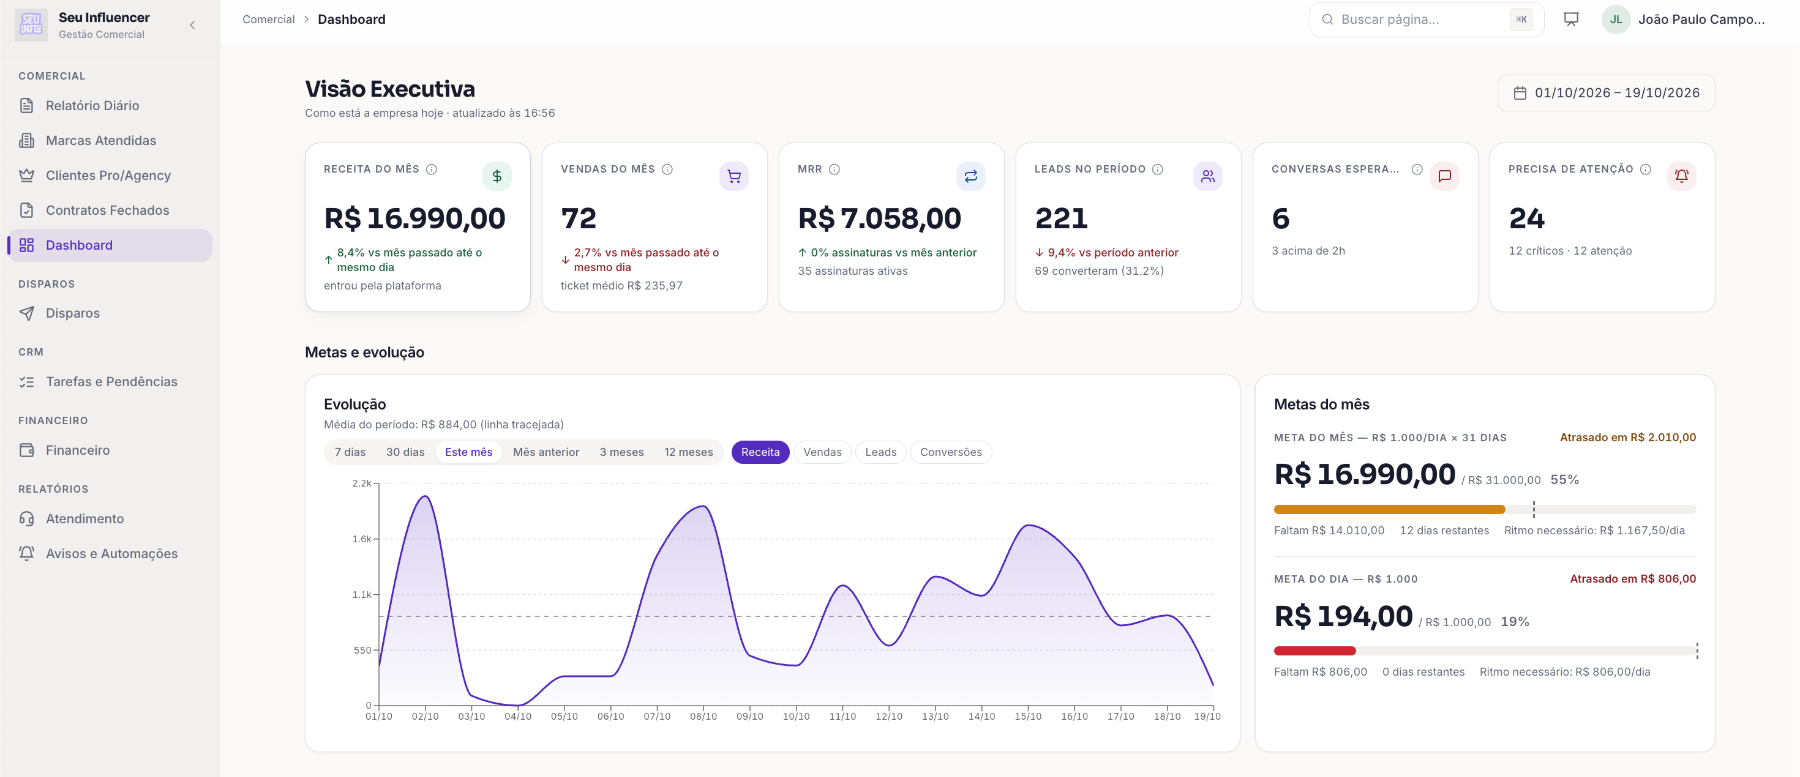Viewport: 1800px width, 777px height.
Task: Click the dollar icon on Receita do Mês card
Action: [x=497, y=176]
